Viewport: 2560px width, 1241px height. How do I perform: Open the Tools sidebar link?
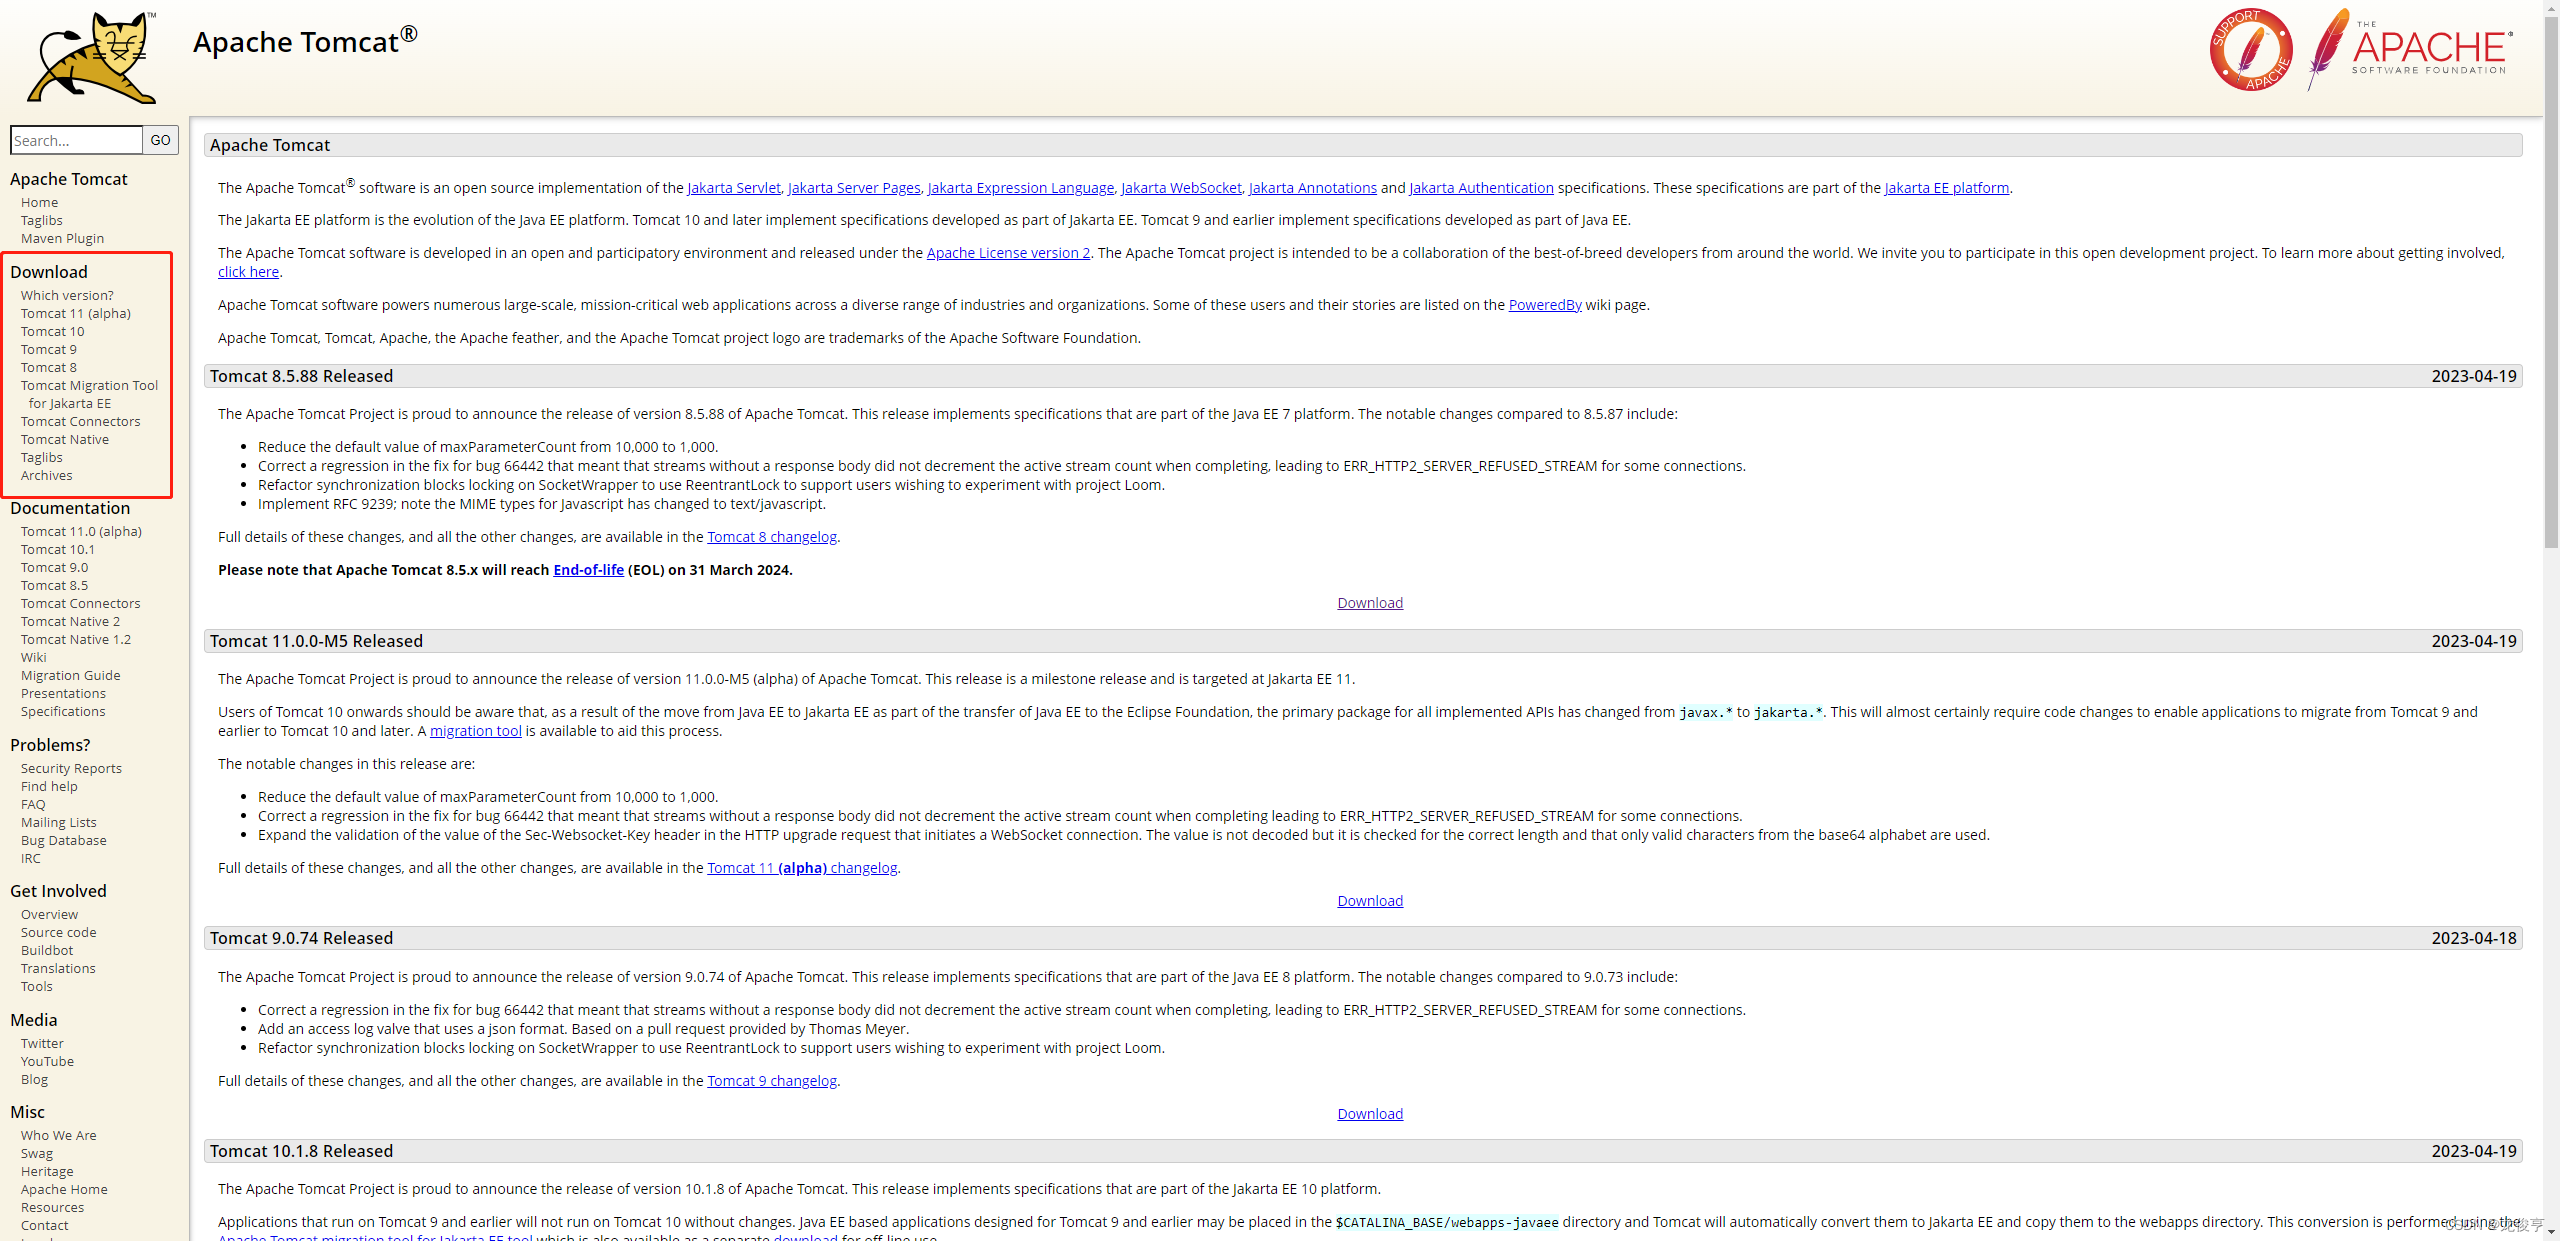coord(37,986)
